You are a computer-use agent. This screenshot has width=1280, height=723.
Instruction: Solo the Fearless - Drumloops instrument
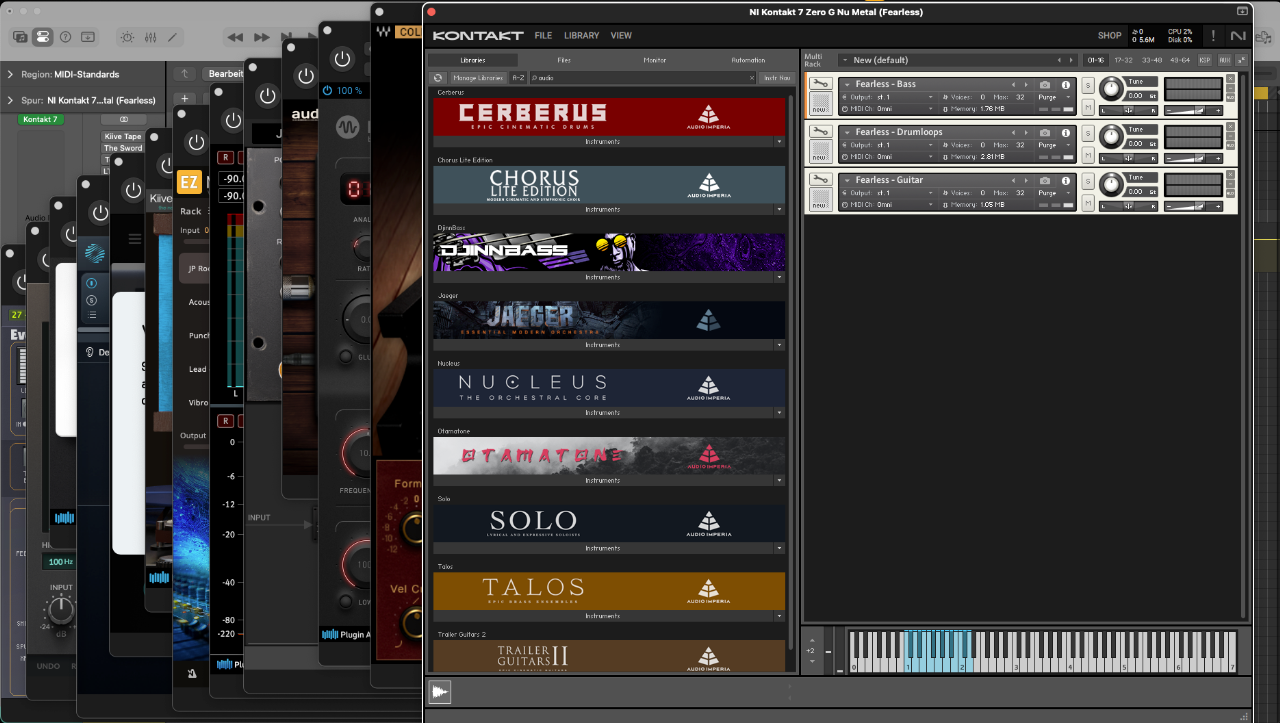click(x=1088, y=134)
